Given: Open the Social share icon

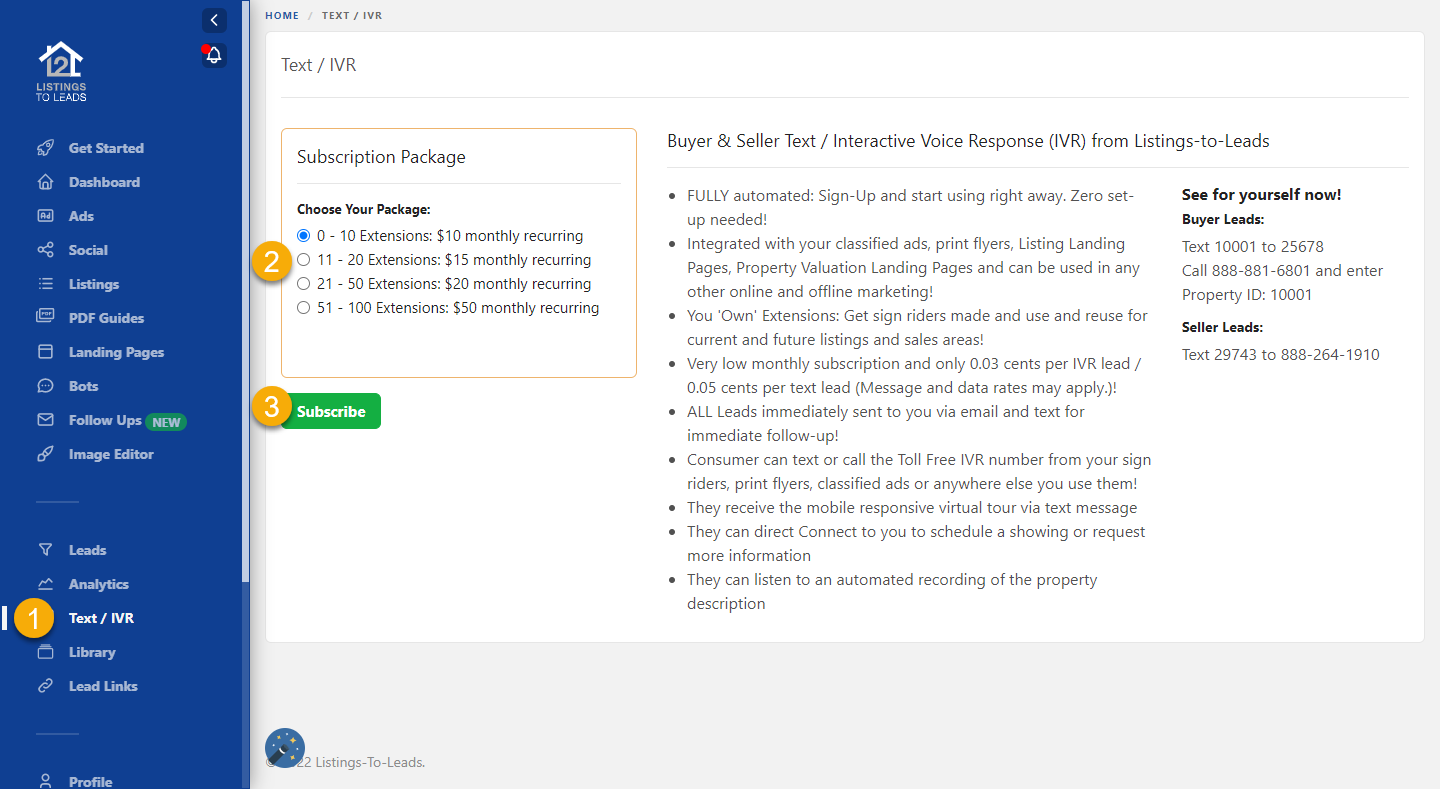Looking at the screenshot, I should (45, 250).
